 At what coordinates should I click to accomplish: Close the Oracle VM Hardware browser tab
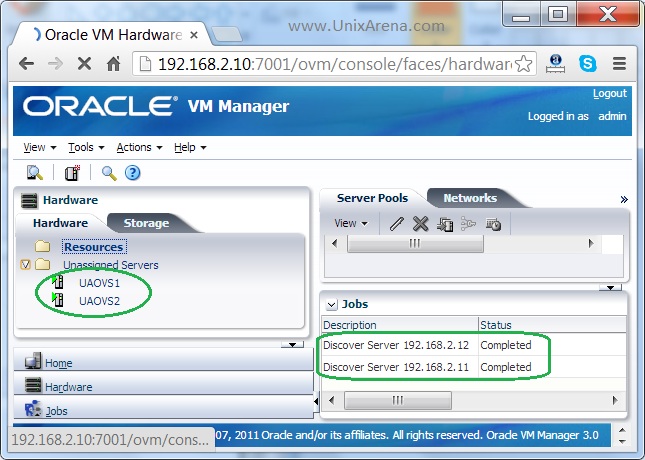coord(194,35)
